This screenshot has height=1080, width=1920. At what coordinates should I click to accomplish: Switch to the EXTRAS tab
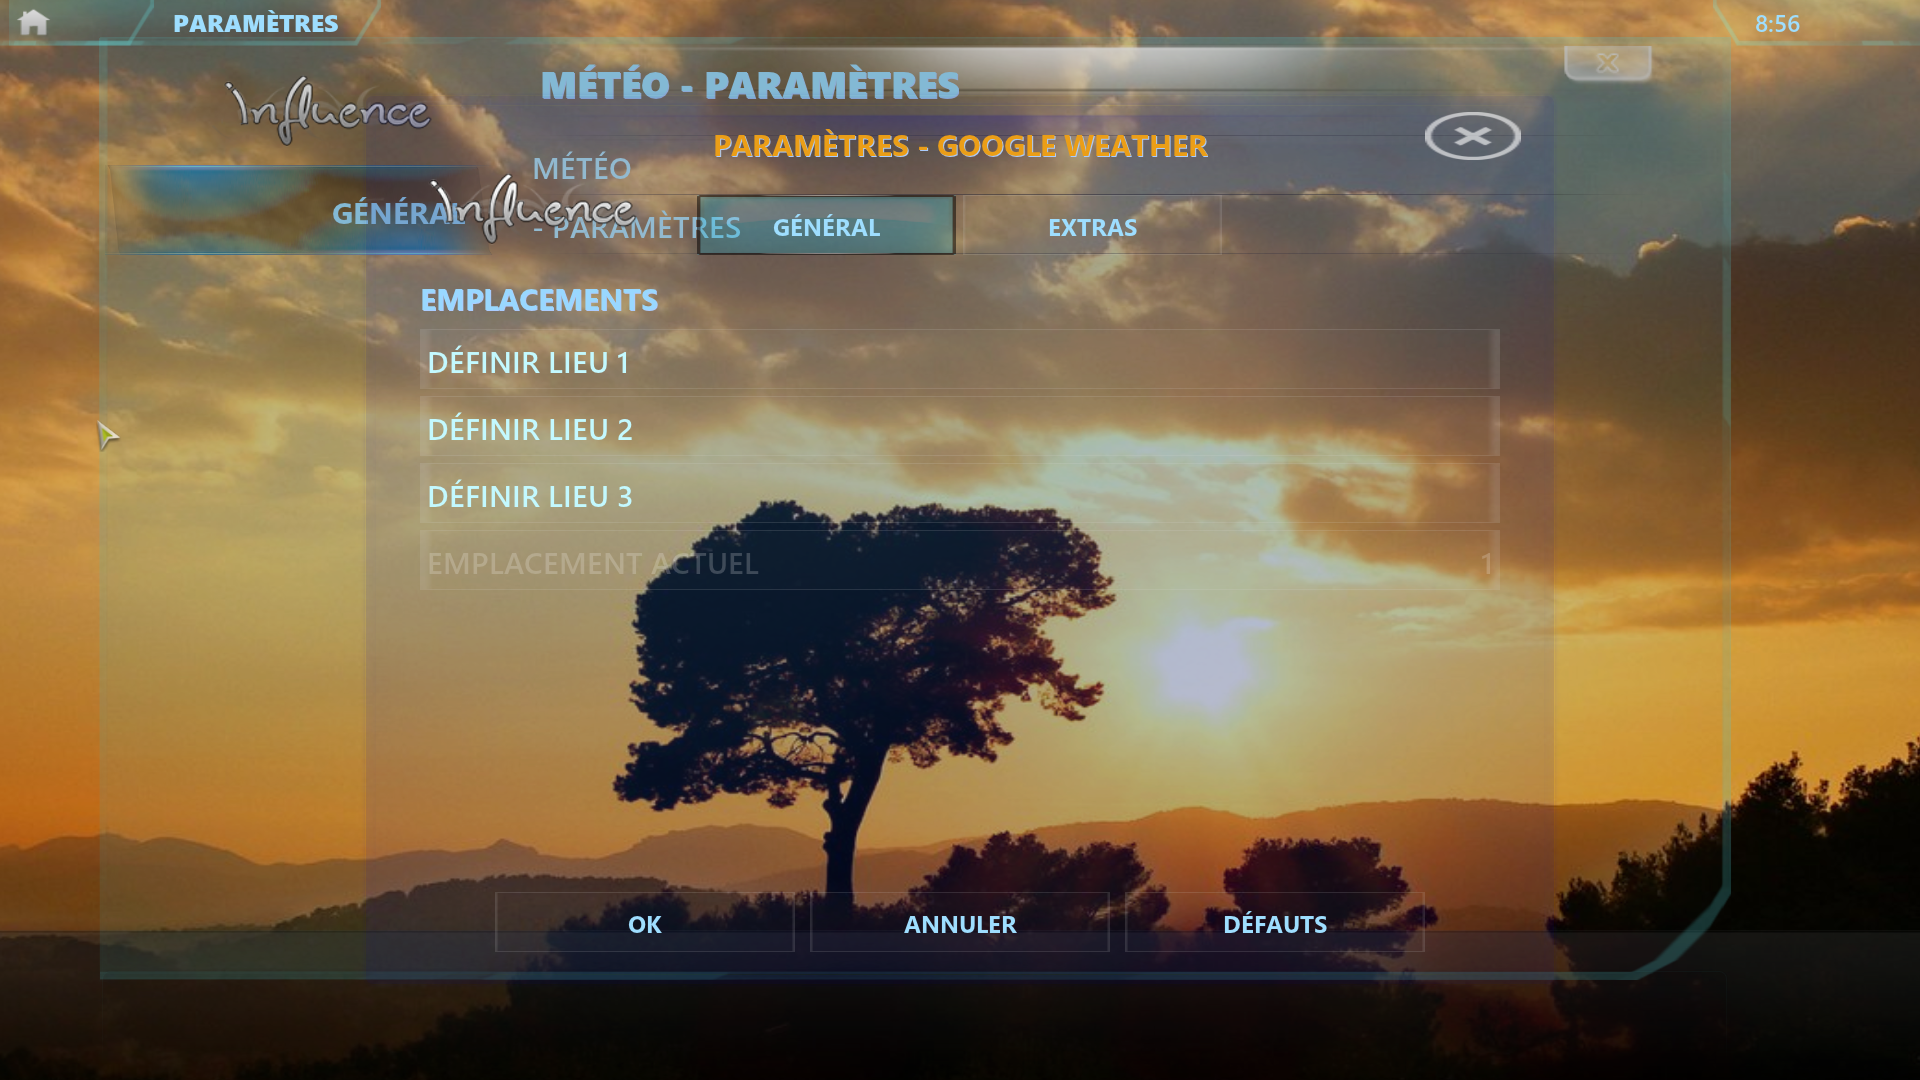pos(1091,227)
